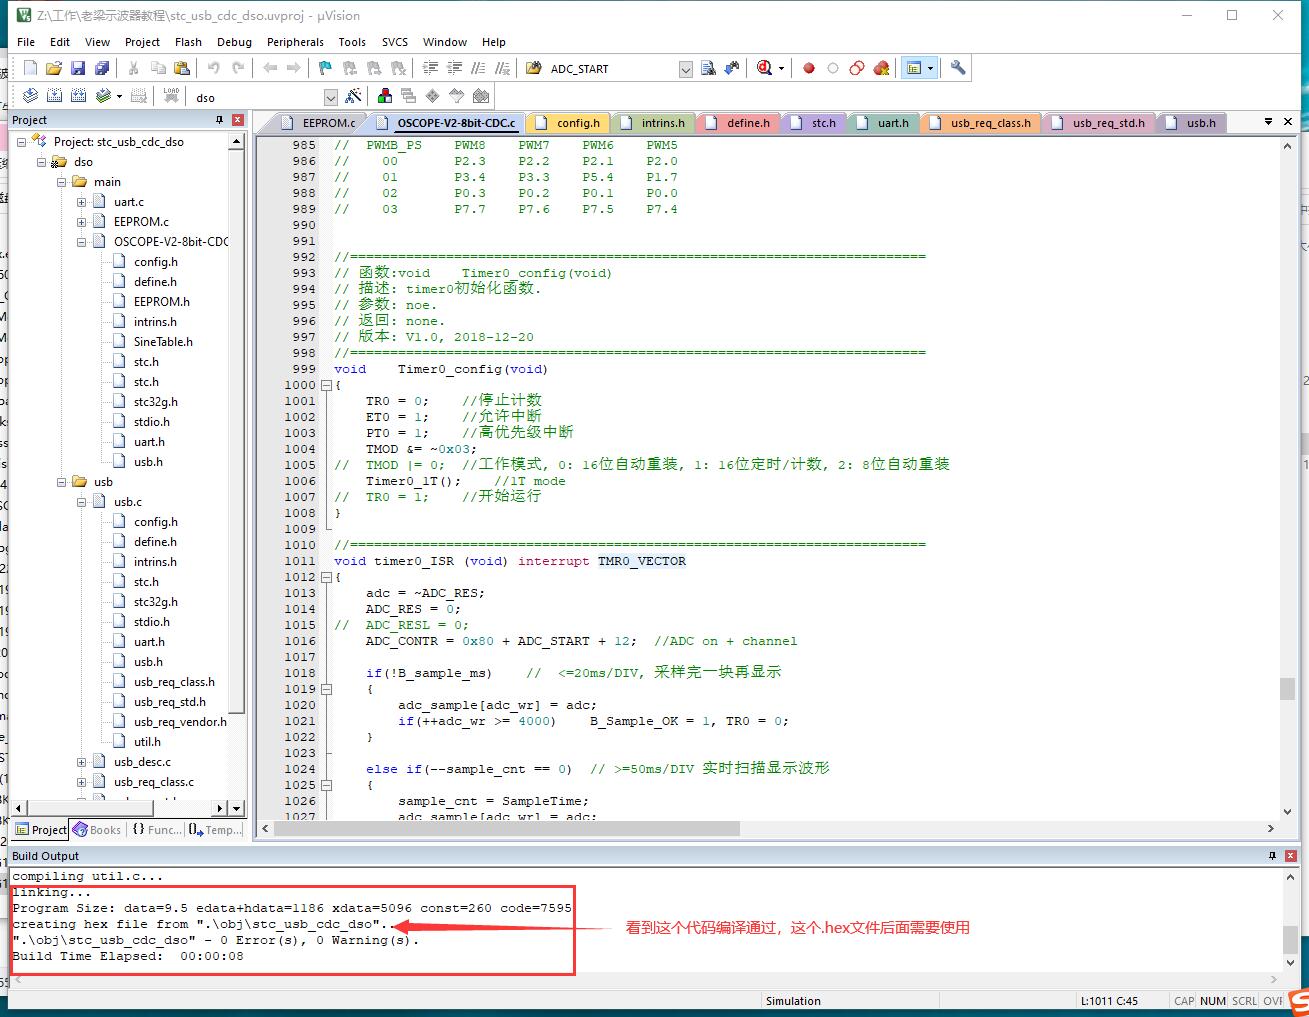Click the Cut scissors icon
This screenshot has width=1309, height=1017.
133,68
